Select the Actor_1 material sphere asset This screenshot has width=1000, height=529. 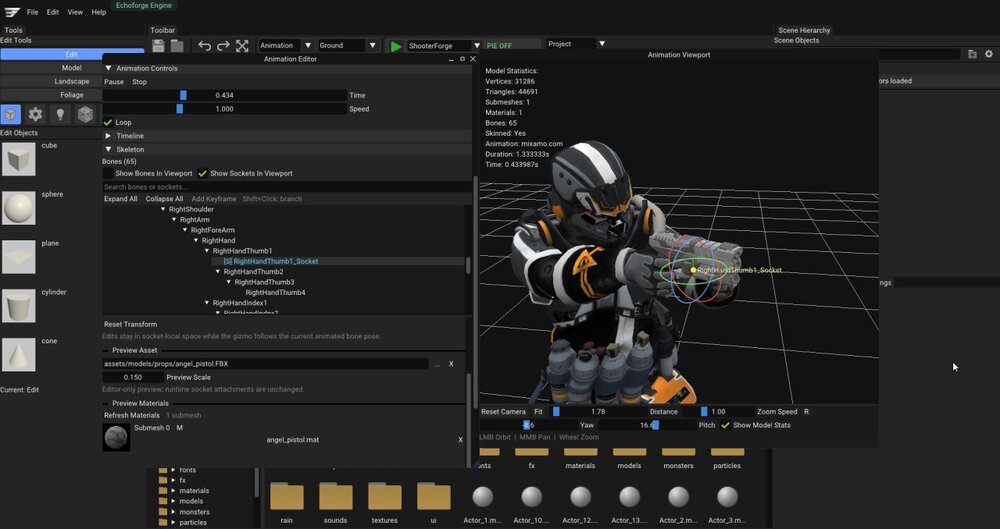pyautogui.click(x=483, y=496)
